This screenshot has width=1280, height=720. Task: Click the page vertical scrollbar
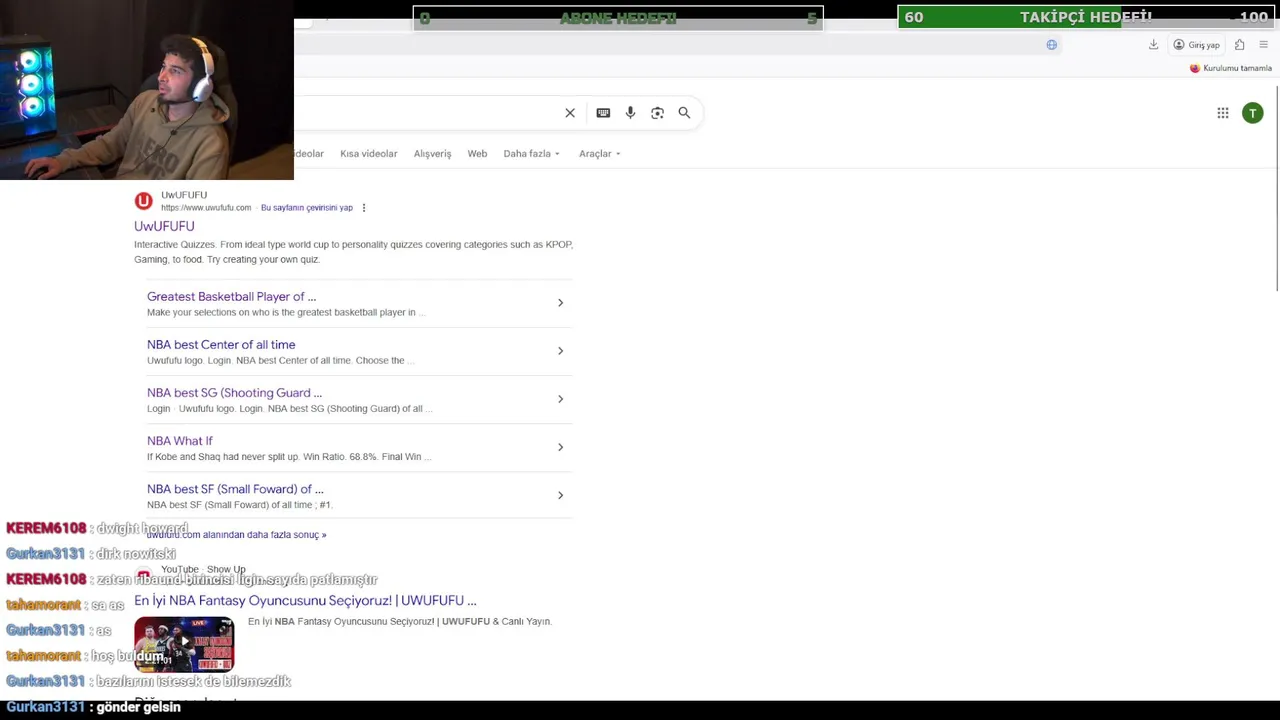click(x=1276, y=190)
